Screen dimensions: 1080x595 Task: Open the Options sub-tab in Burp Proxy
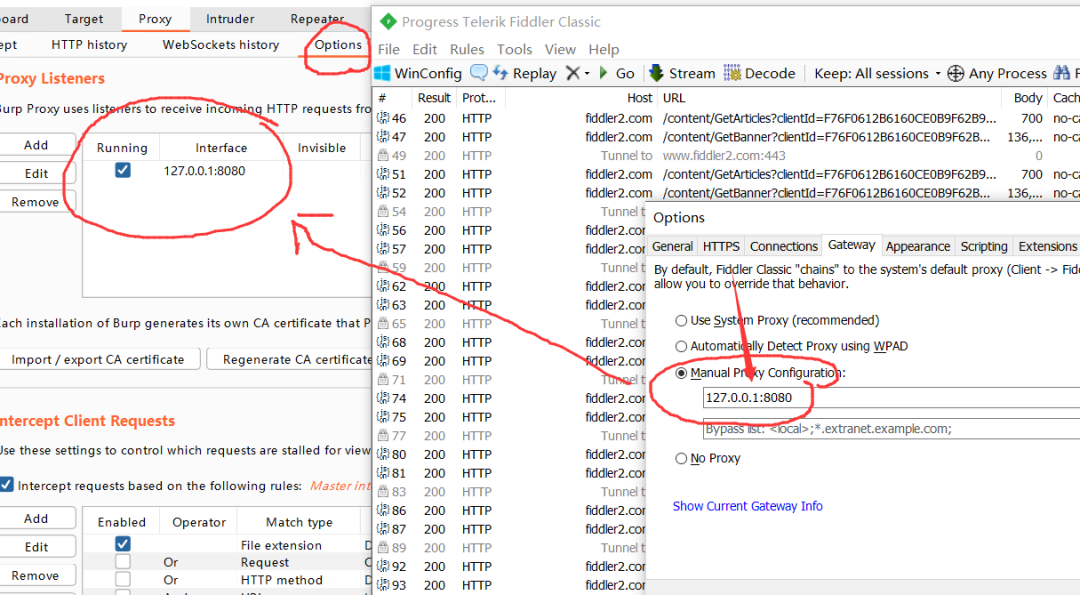[338, 45]
